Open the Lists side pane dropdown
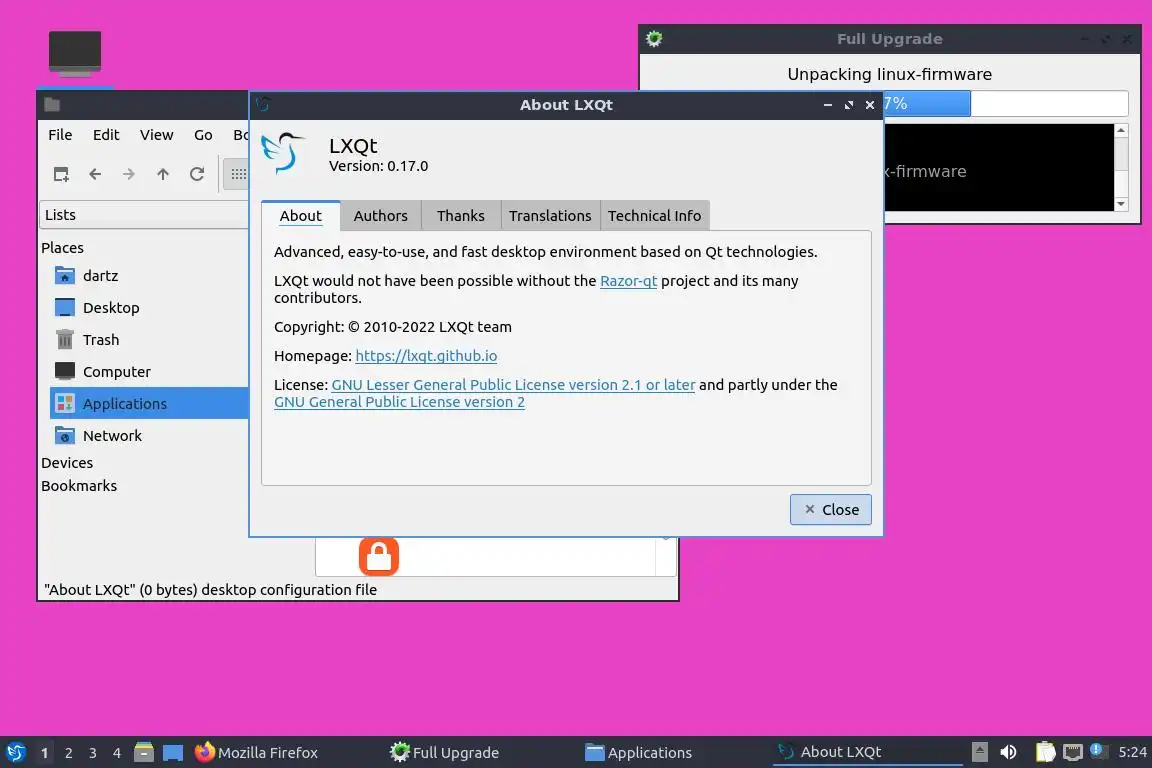The image size is (1152, 768). 144,215
